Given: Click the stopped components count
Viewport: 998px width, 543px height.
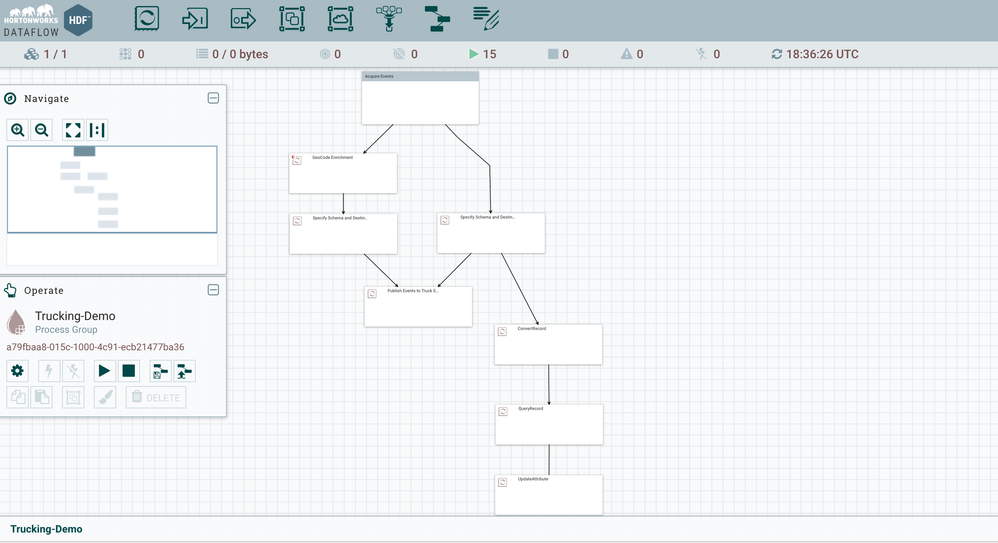Looking at the screenshot, I should (559, 54).
